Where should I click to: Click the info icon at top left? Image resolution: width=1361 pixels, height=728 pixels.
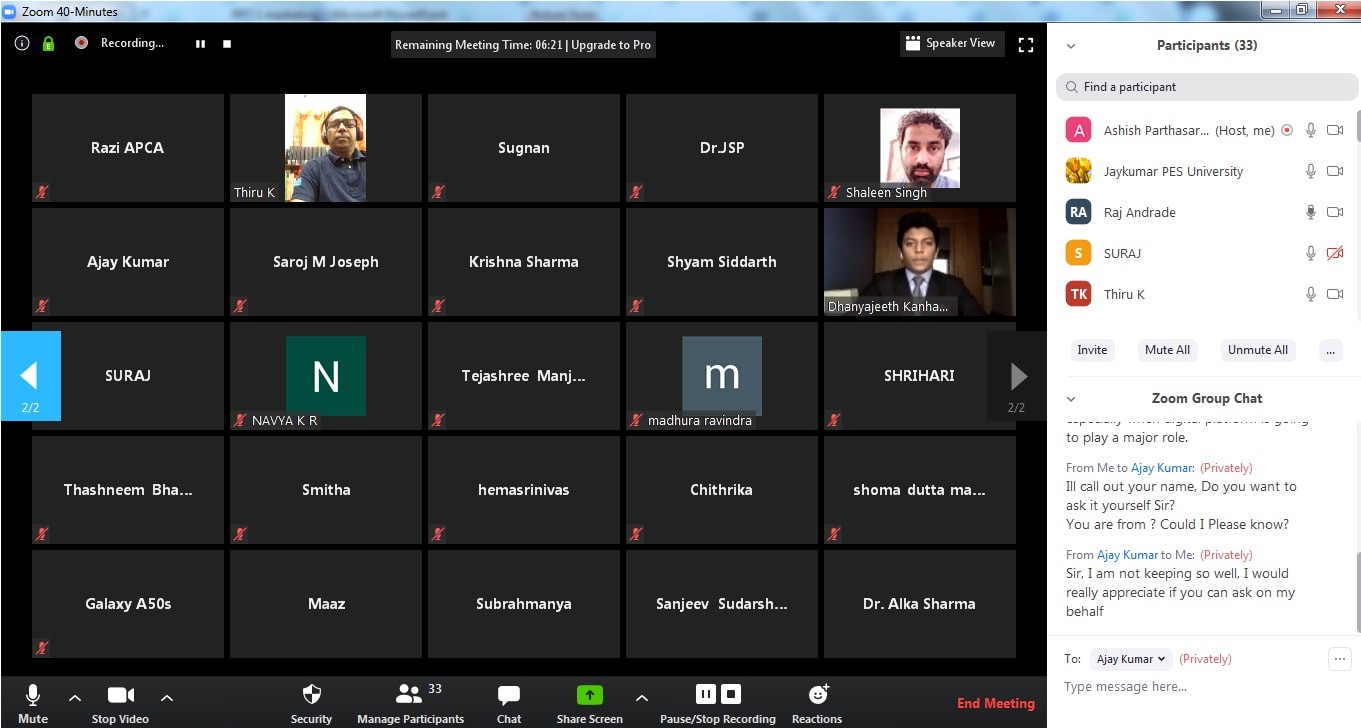coord(22,43)
